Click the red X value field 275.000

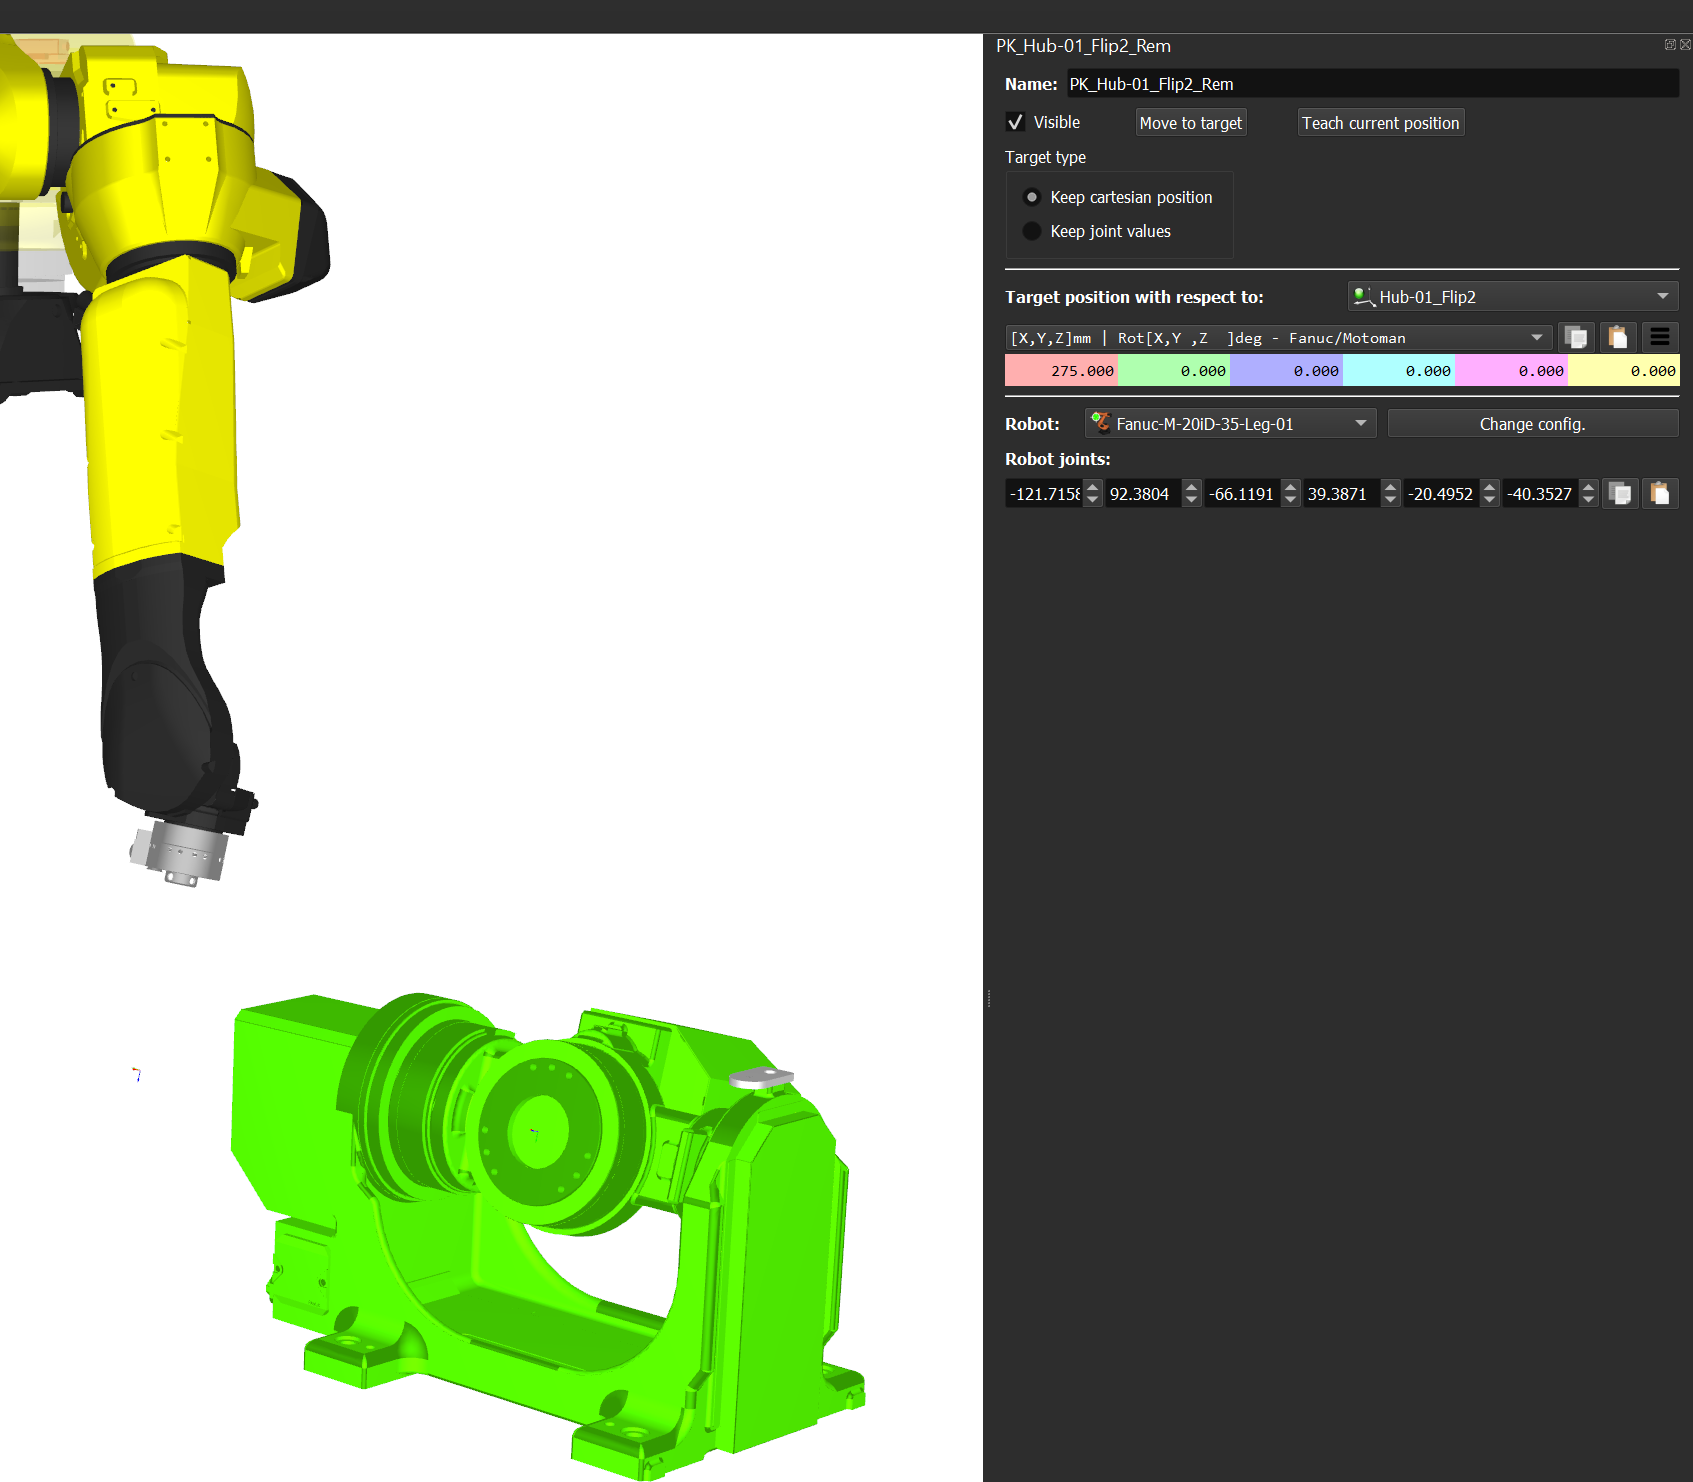coord(1061,371)
